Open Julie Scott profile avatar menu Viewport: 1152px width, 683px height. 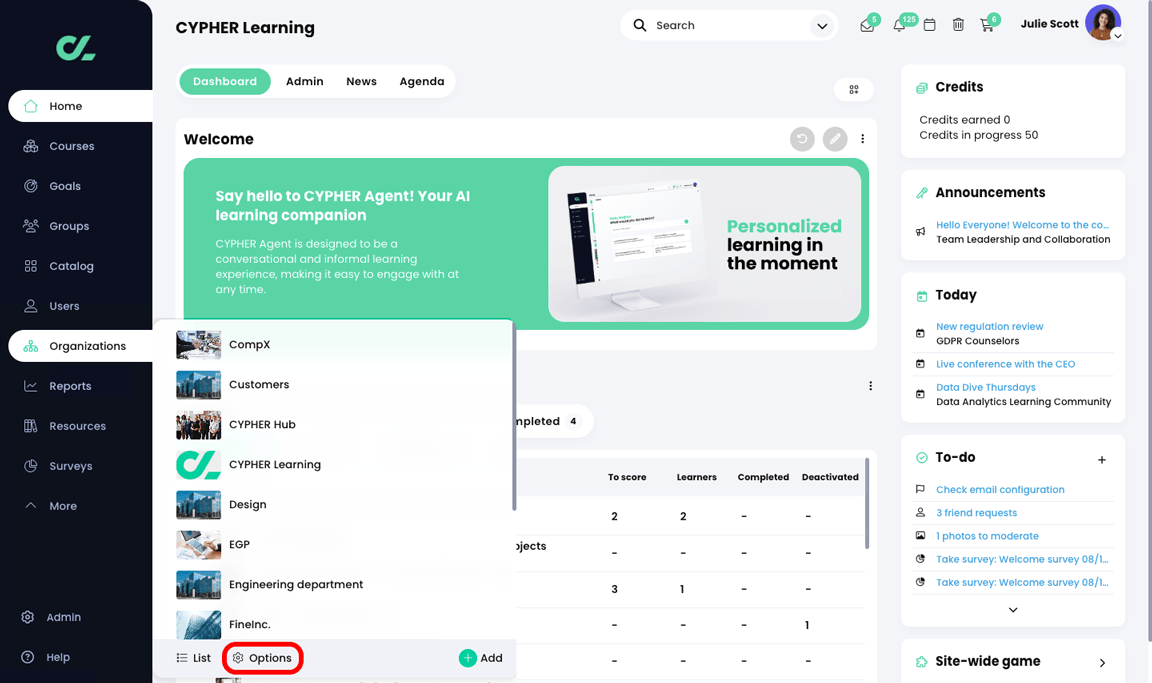pos(1104,23)
